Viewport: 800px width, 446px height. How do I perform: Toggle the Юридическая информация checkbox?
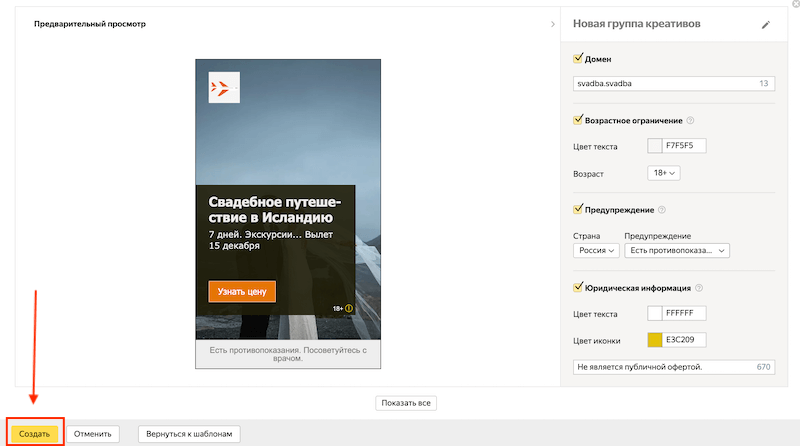578,287
